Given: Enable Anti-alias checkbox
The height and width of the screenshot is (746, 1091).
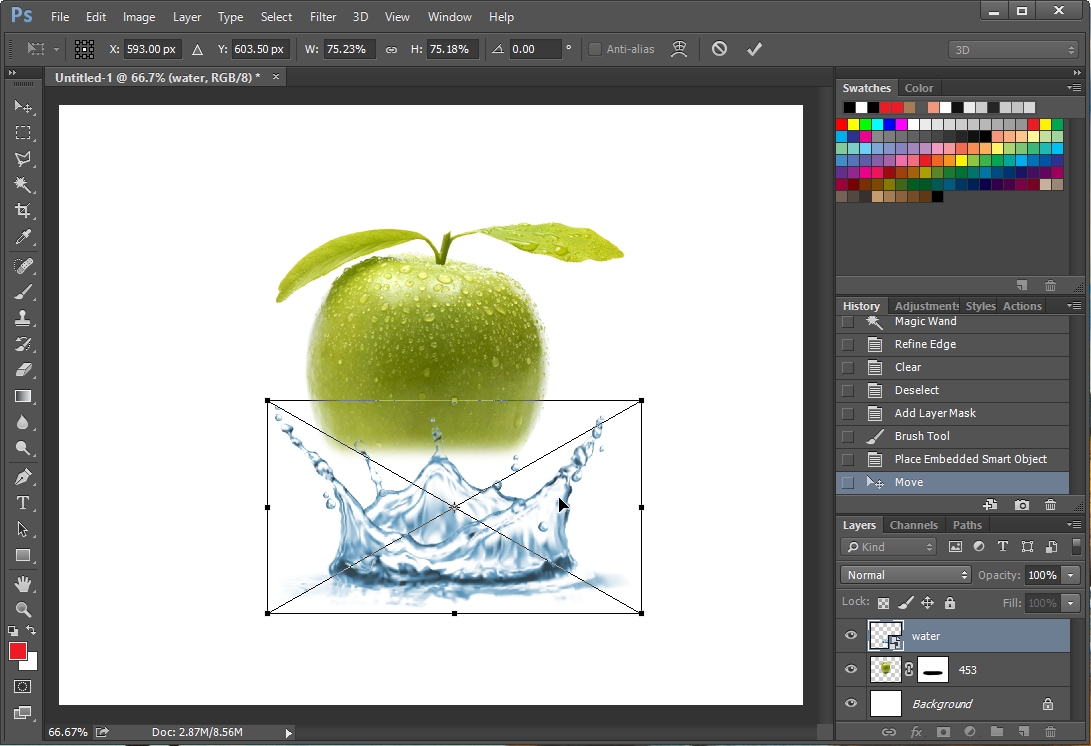Looking at the screenshot, I should (595, 49).
